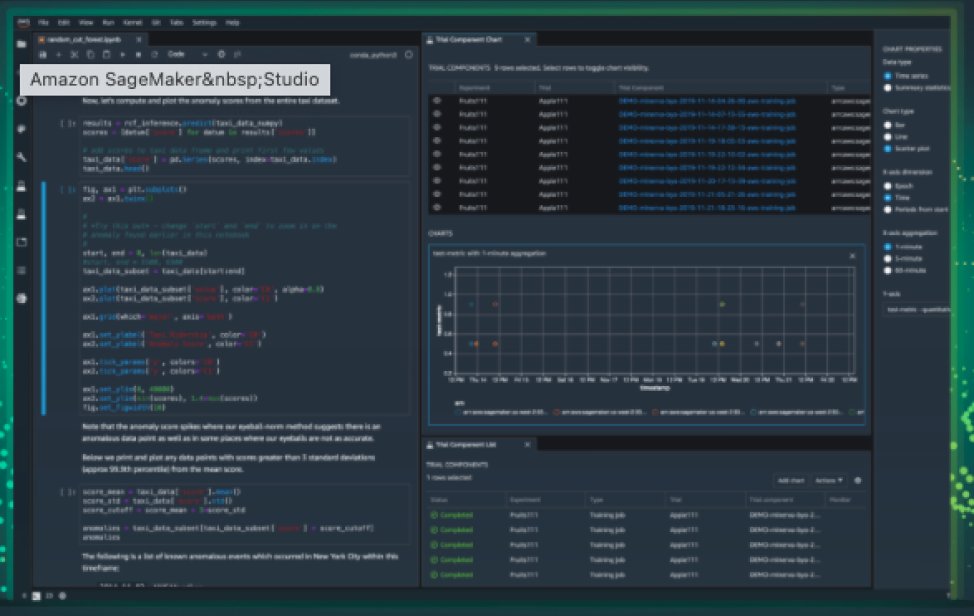Set X-axis aggregation to 1-minute
The image size is (974, 616).
pos(888,247)
